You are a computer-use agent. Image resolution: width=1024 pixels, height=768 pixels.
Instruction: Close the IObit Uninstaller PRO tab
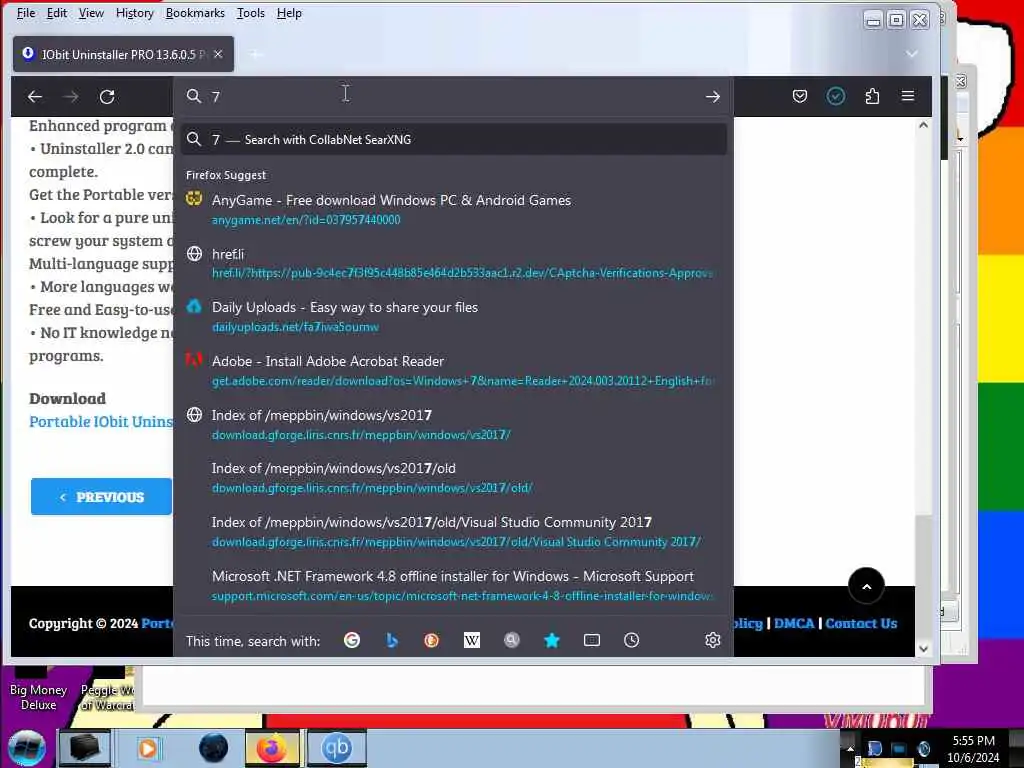point(218,54)
